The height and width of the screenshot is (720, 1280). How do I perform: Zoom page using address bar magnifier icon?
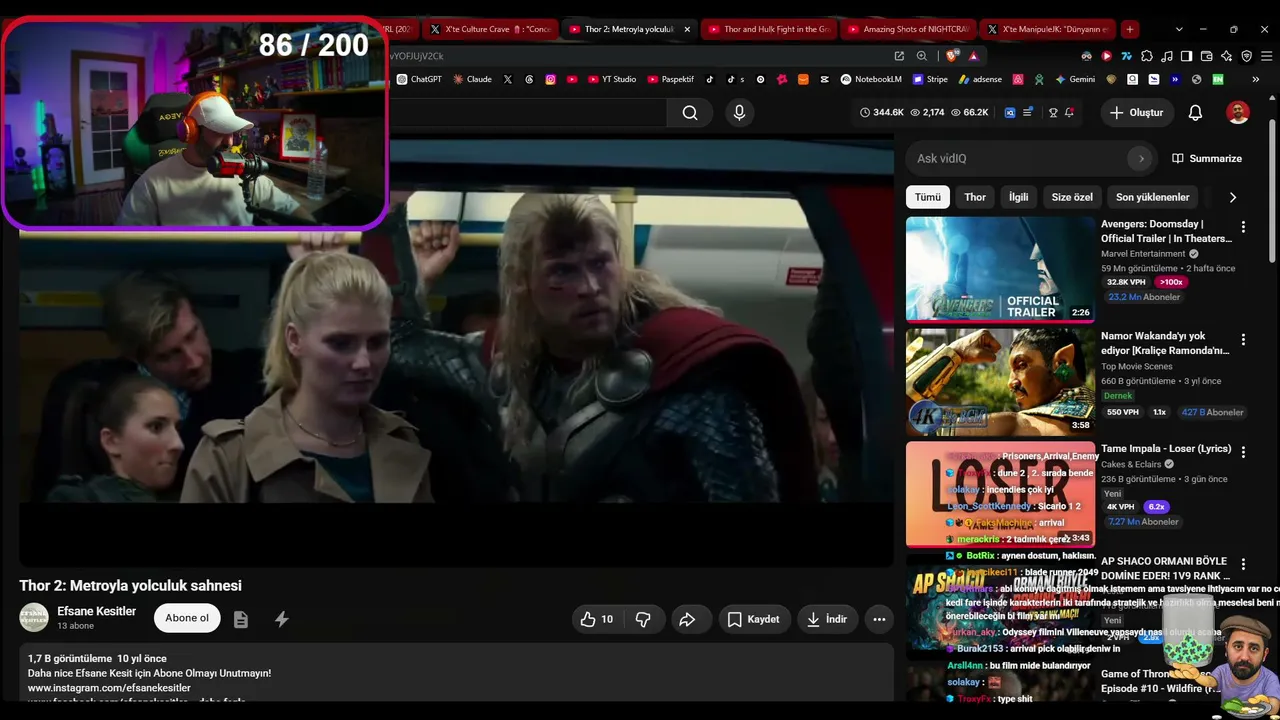click(x=922, y=56)
